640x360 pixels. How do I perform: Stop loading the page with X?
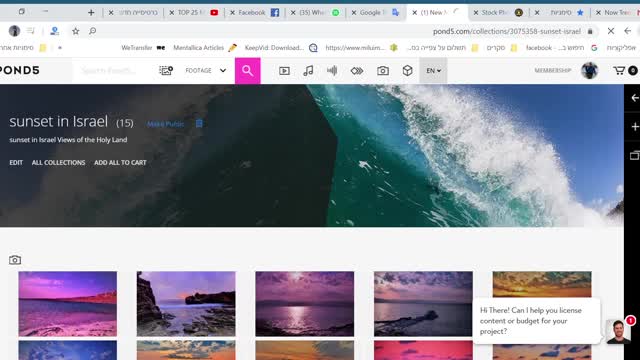click(x=611, y=31)
